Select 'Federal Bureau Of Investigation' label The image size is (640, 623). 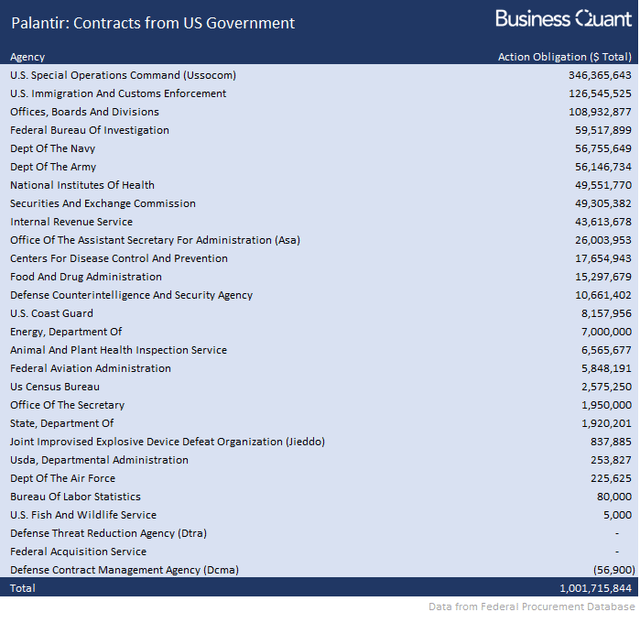(x=89, y=130)
